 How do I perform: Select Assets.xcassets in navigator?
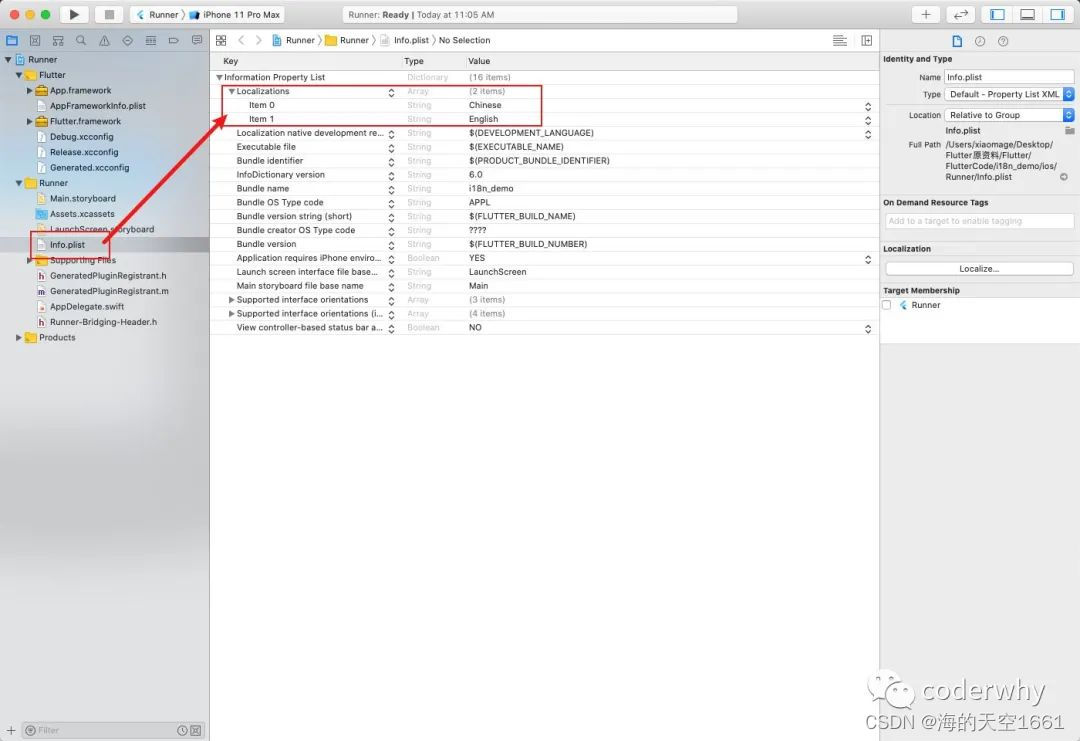pyautogui.click(x=82, y=214)
